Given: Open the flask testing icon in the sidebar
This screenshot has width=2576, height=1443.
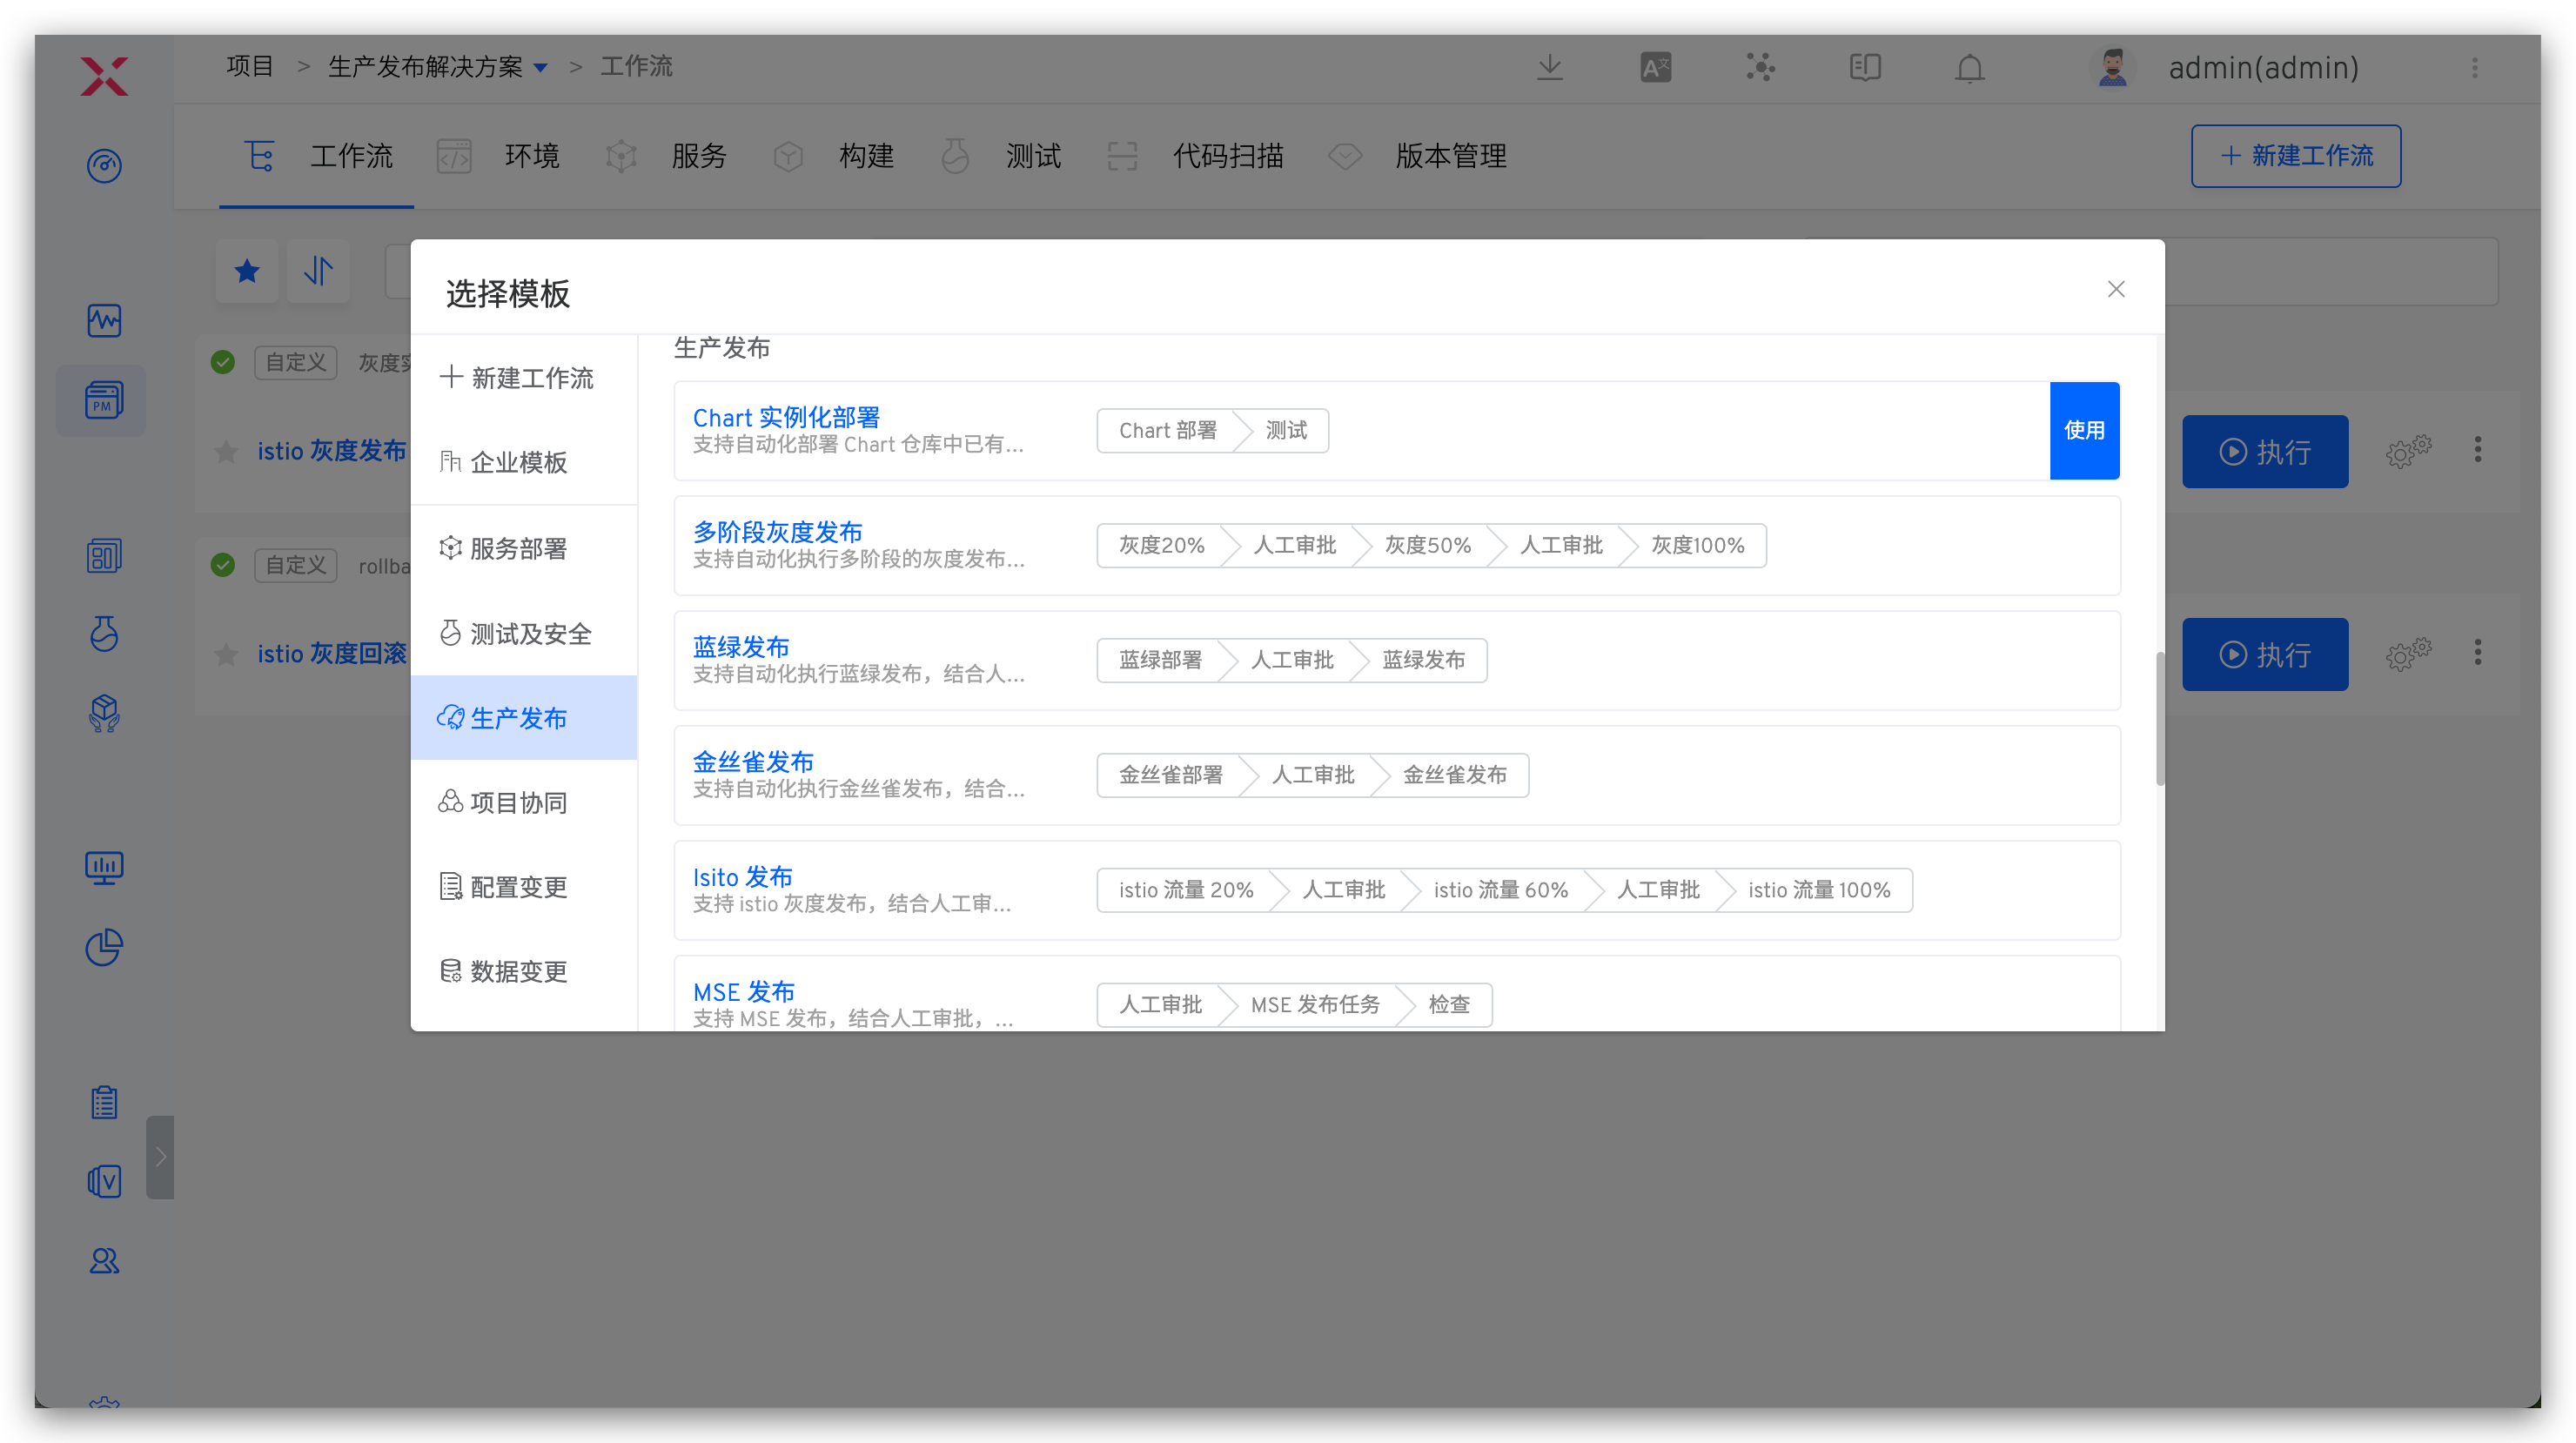Looking at the screenshot, I should (x=104, y=633).
